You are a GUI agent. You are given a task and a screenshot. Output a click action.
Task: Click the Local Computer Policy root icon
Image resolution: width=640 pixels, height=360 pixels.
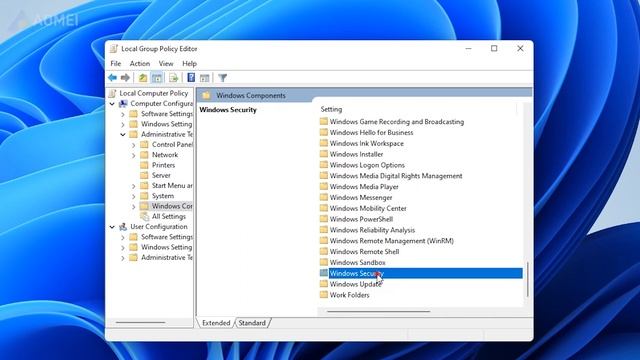tap(113, 93)
